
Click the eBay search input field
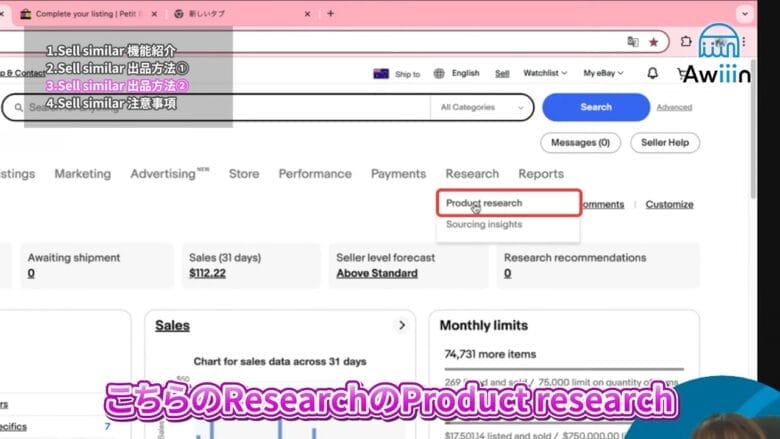click(216, 107)
